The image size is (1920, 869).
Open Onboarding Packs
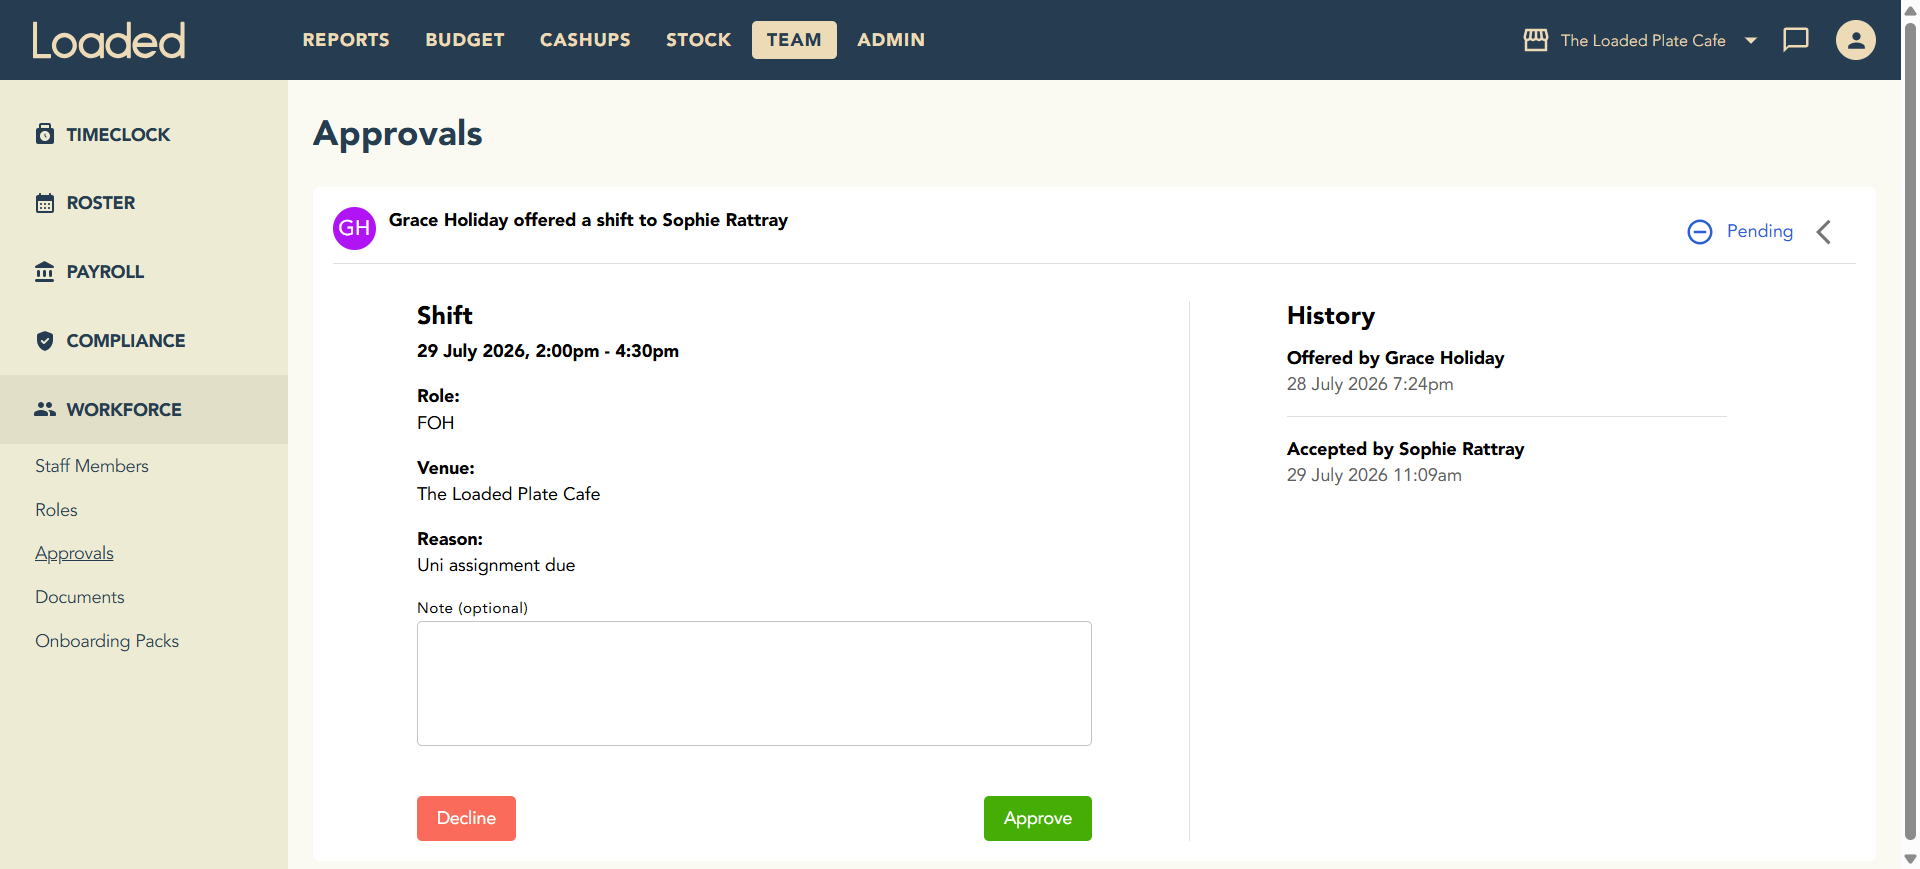point(107,641)
